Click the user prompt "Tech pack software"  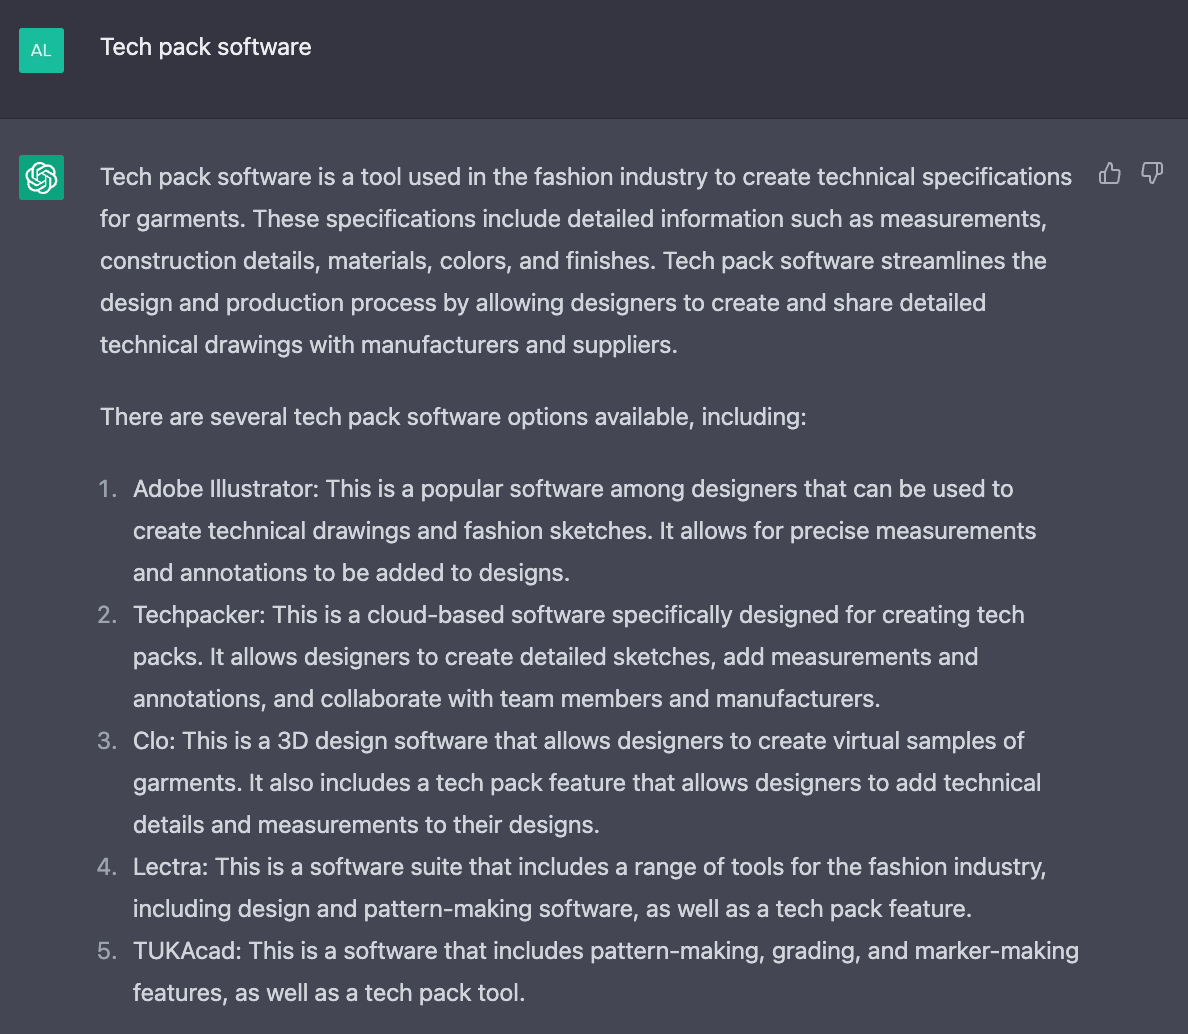point(206,47)
